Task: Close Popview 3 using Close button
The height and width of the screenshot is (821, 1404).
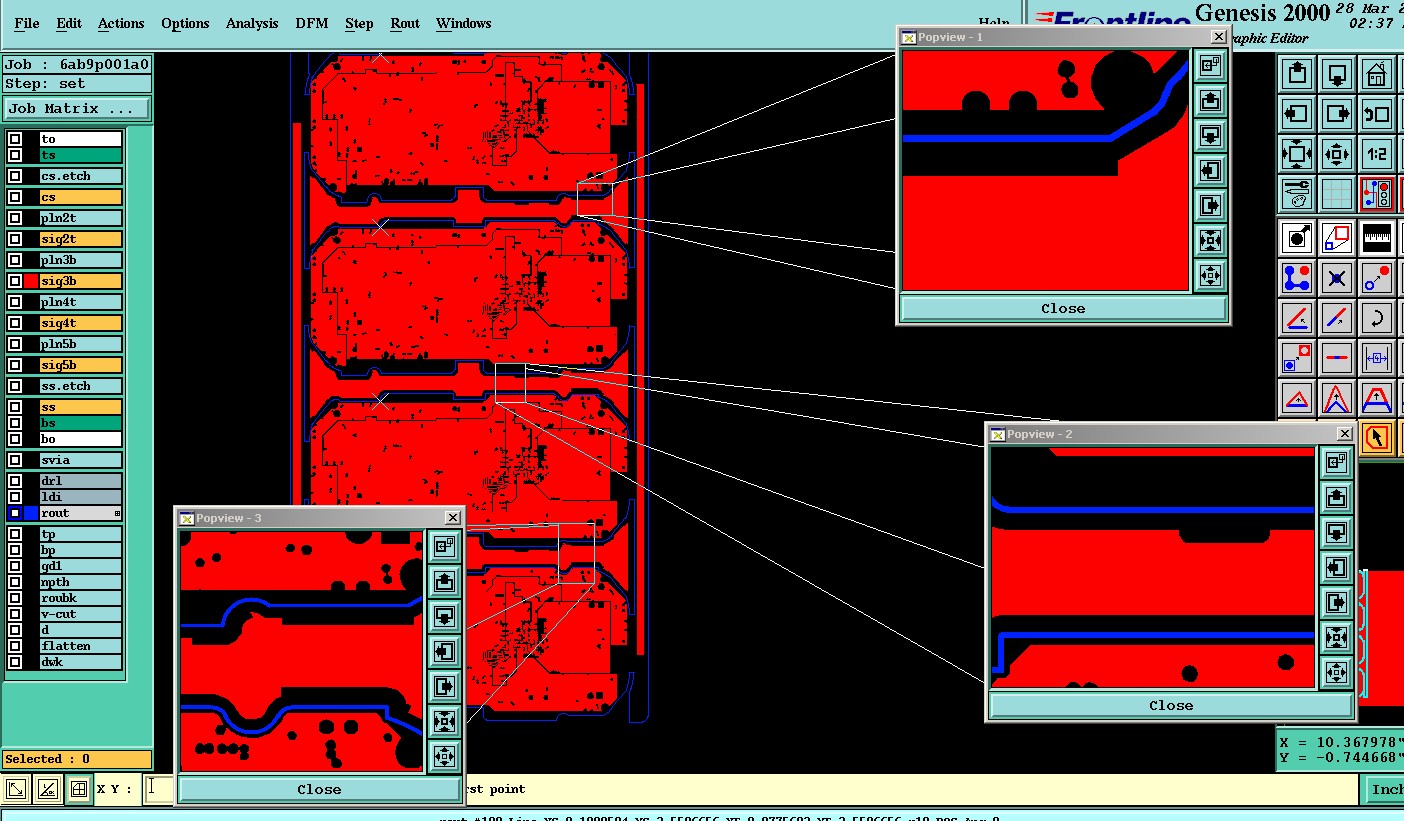Action: click(319, 789)
